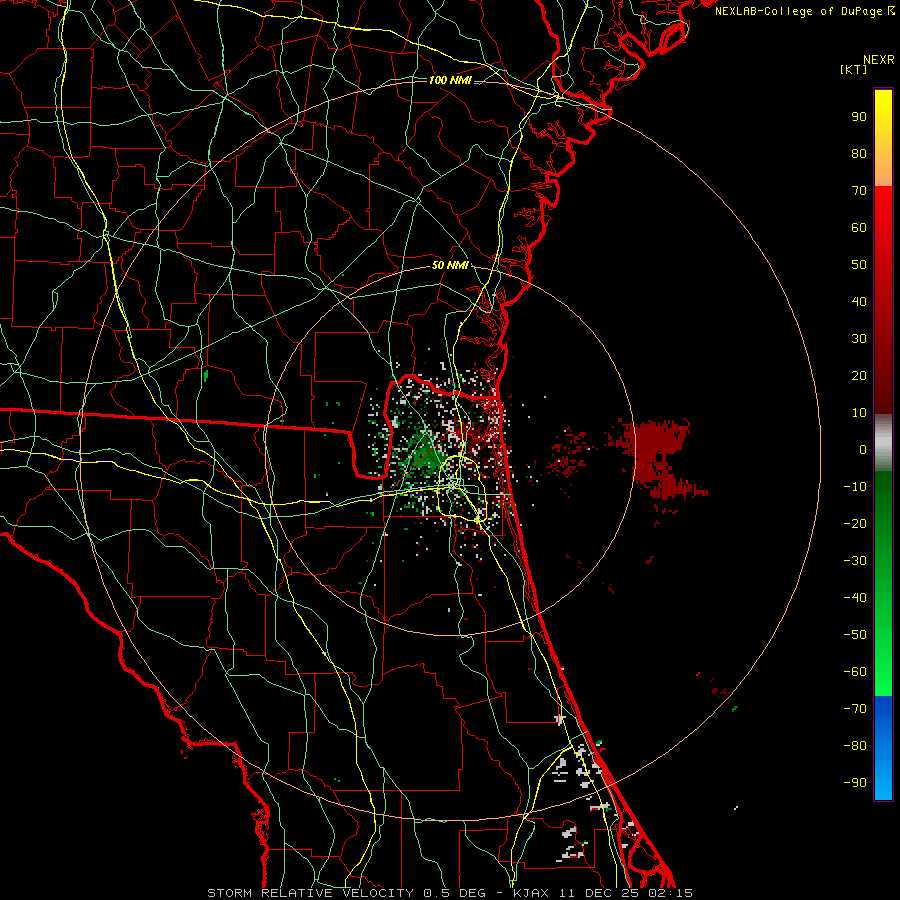
Task: Click the 90 value on the velocity scale
Action: pos(859,117)
